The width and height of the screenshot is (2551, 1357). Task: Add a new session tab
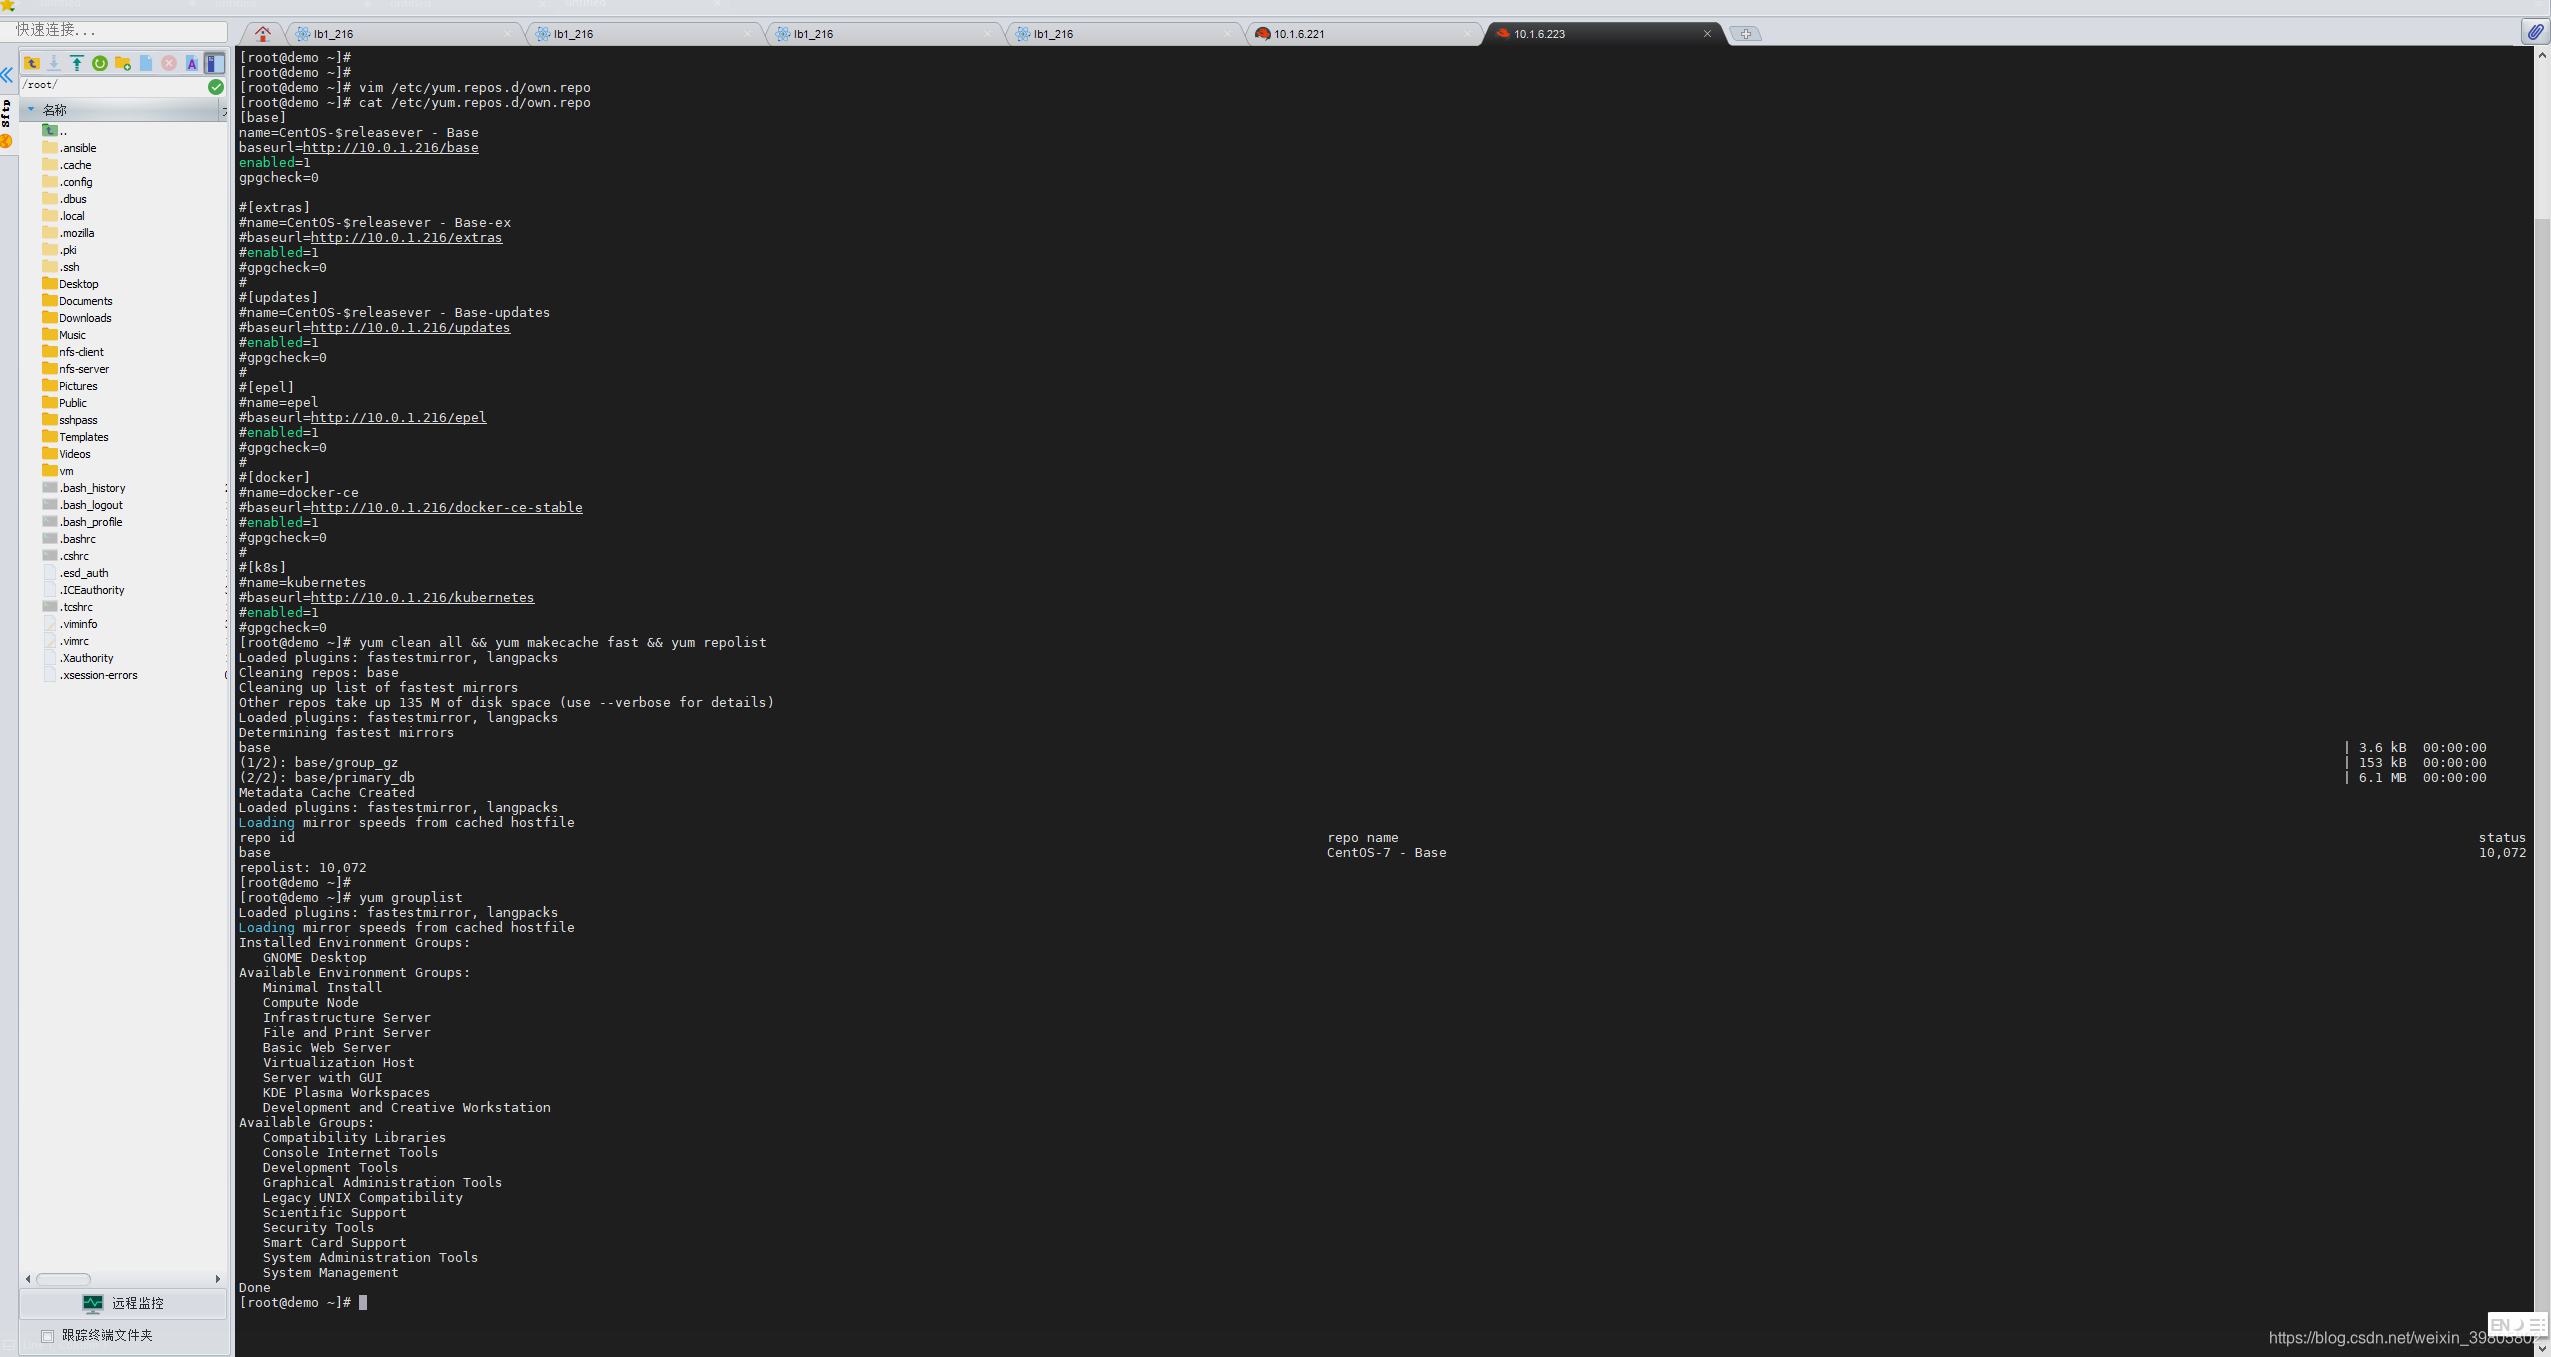(1745, 34)
